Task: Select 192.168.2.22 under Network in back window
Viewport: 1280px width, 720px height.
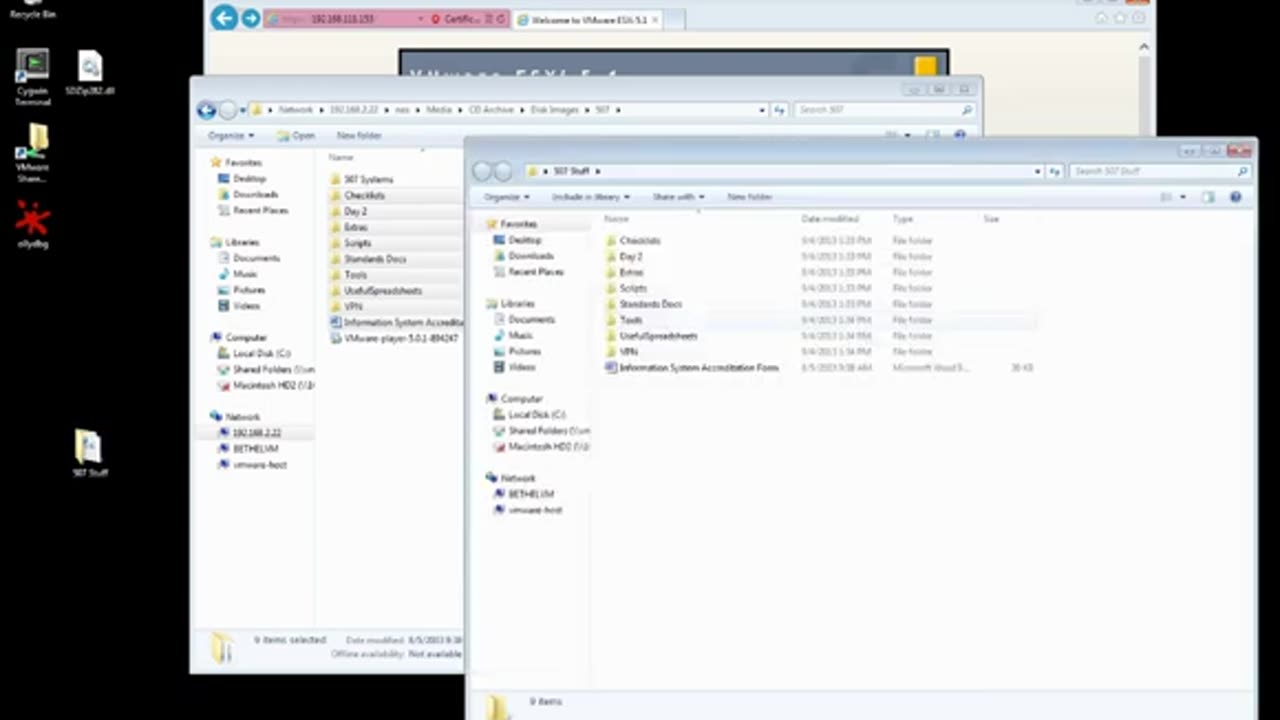Action: coord(257,433)
